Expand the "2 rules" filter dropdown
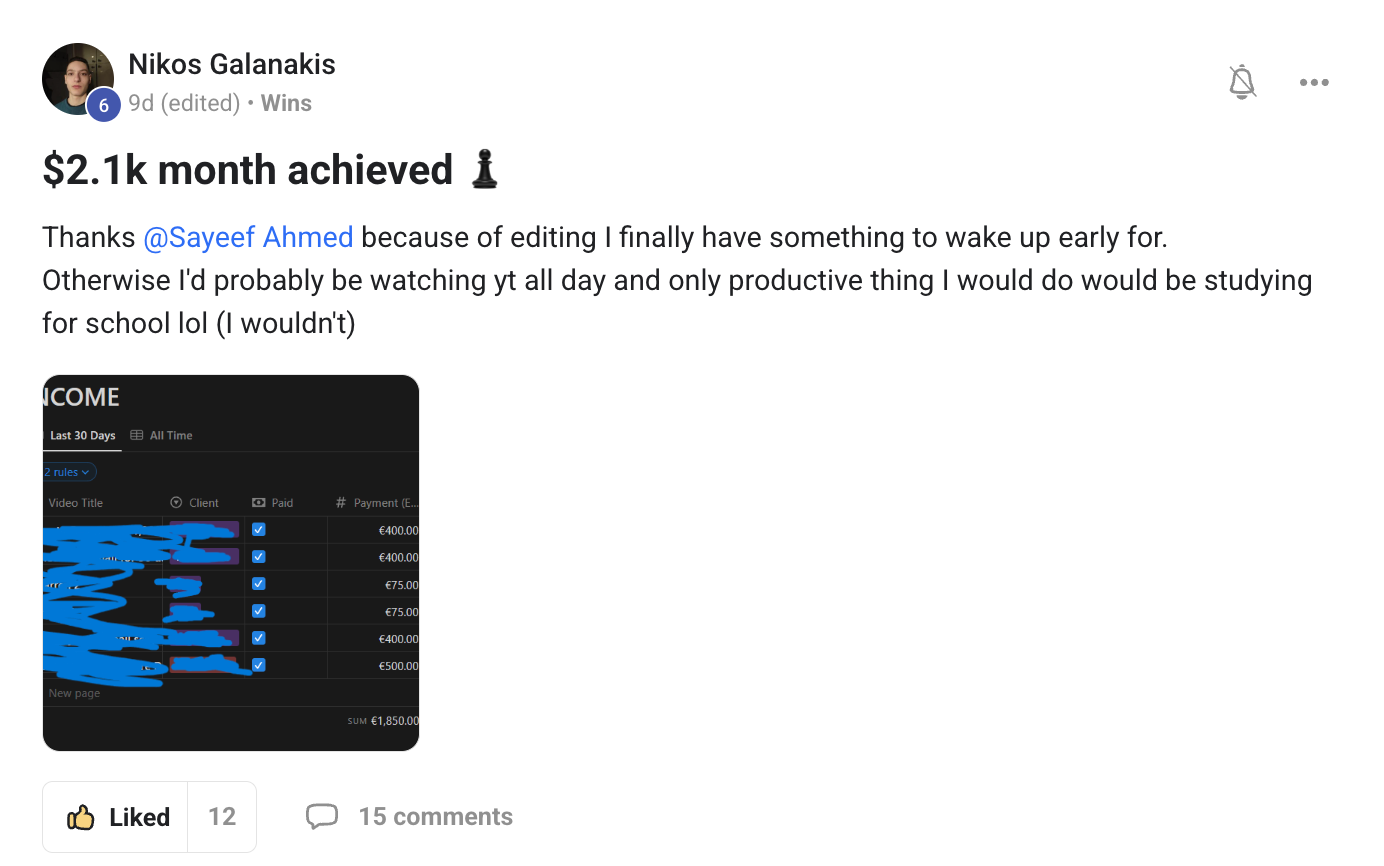 (x=68, y=472)
